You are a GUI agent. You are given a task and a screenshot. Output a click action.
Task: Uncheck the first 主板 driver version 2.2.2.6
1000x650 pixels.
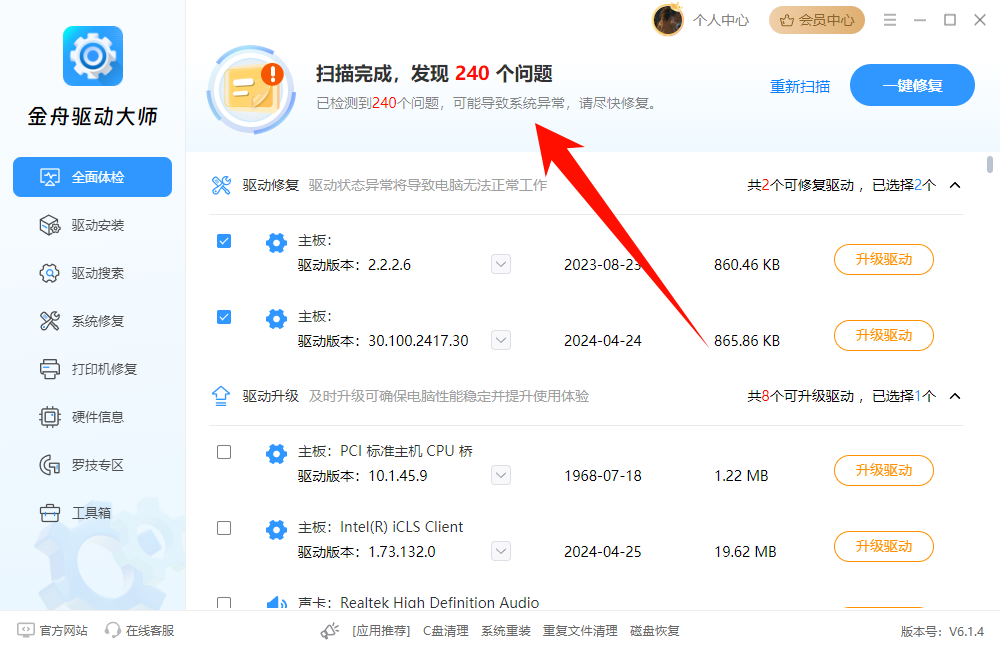pos(223,243)
